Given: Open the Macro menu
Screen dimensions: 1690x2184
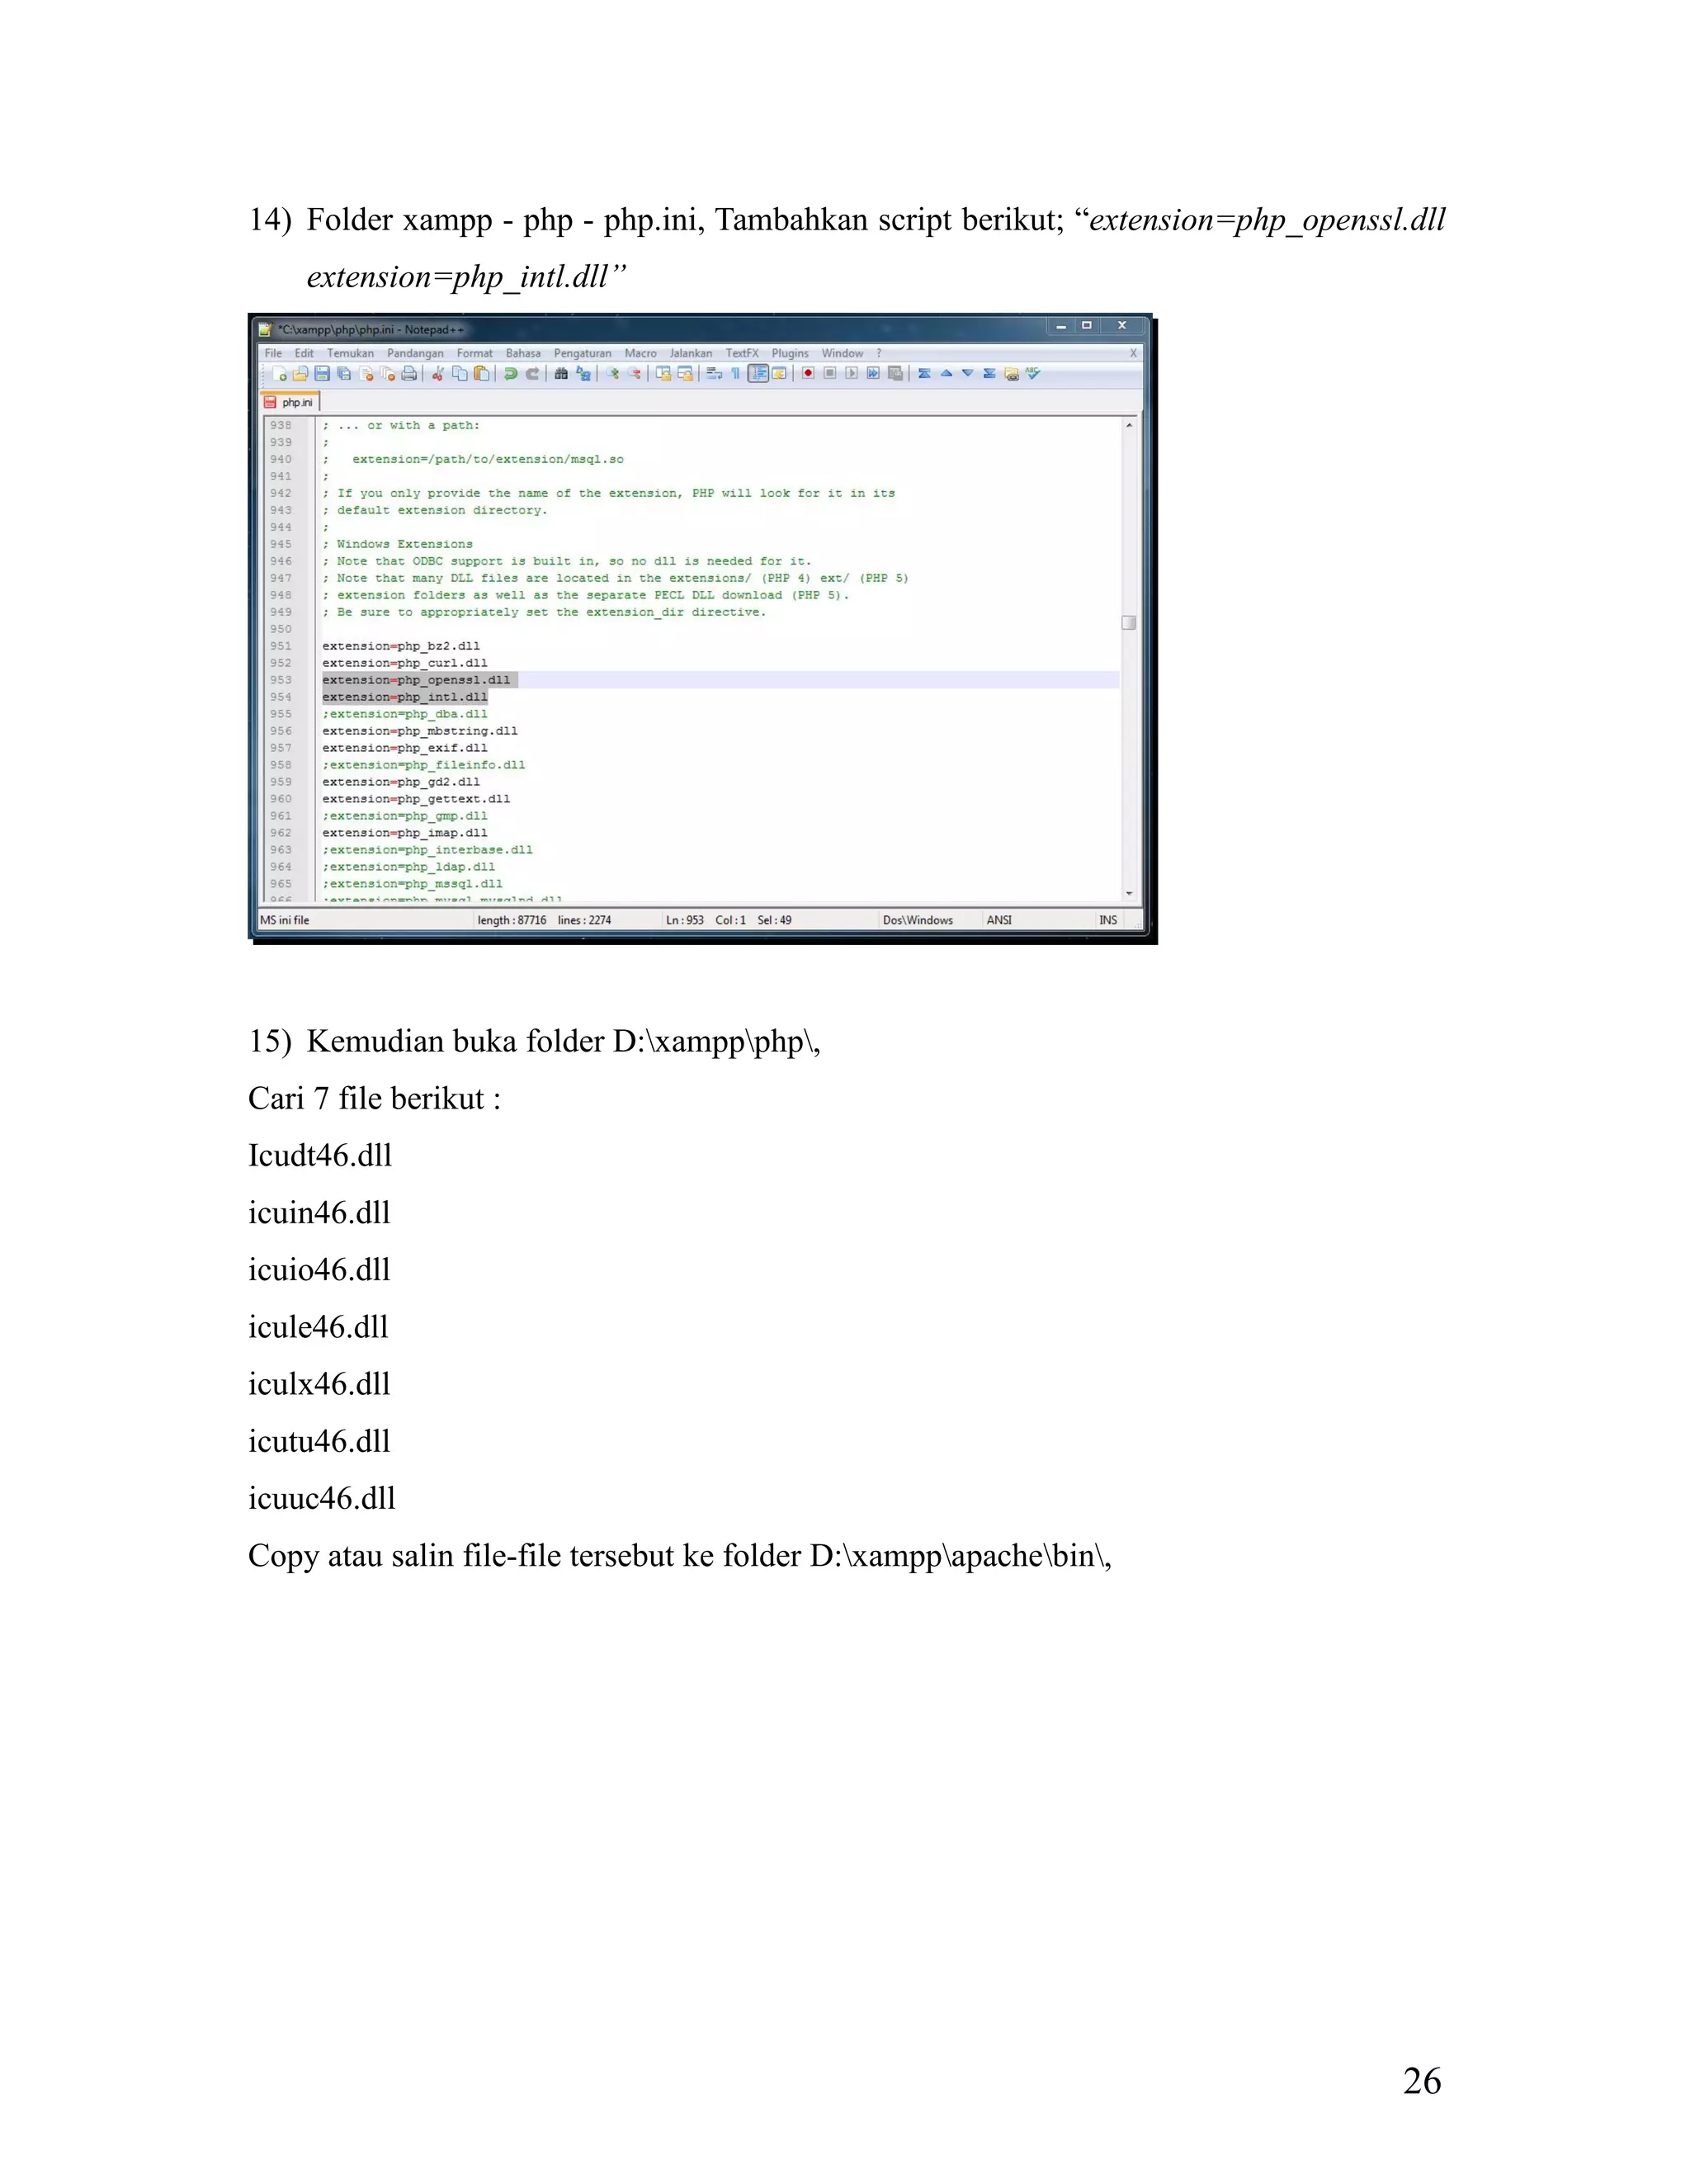Looking at the screenshot, I should point(641,353).
